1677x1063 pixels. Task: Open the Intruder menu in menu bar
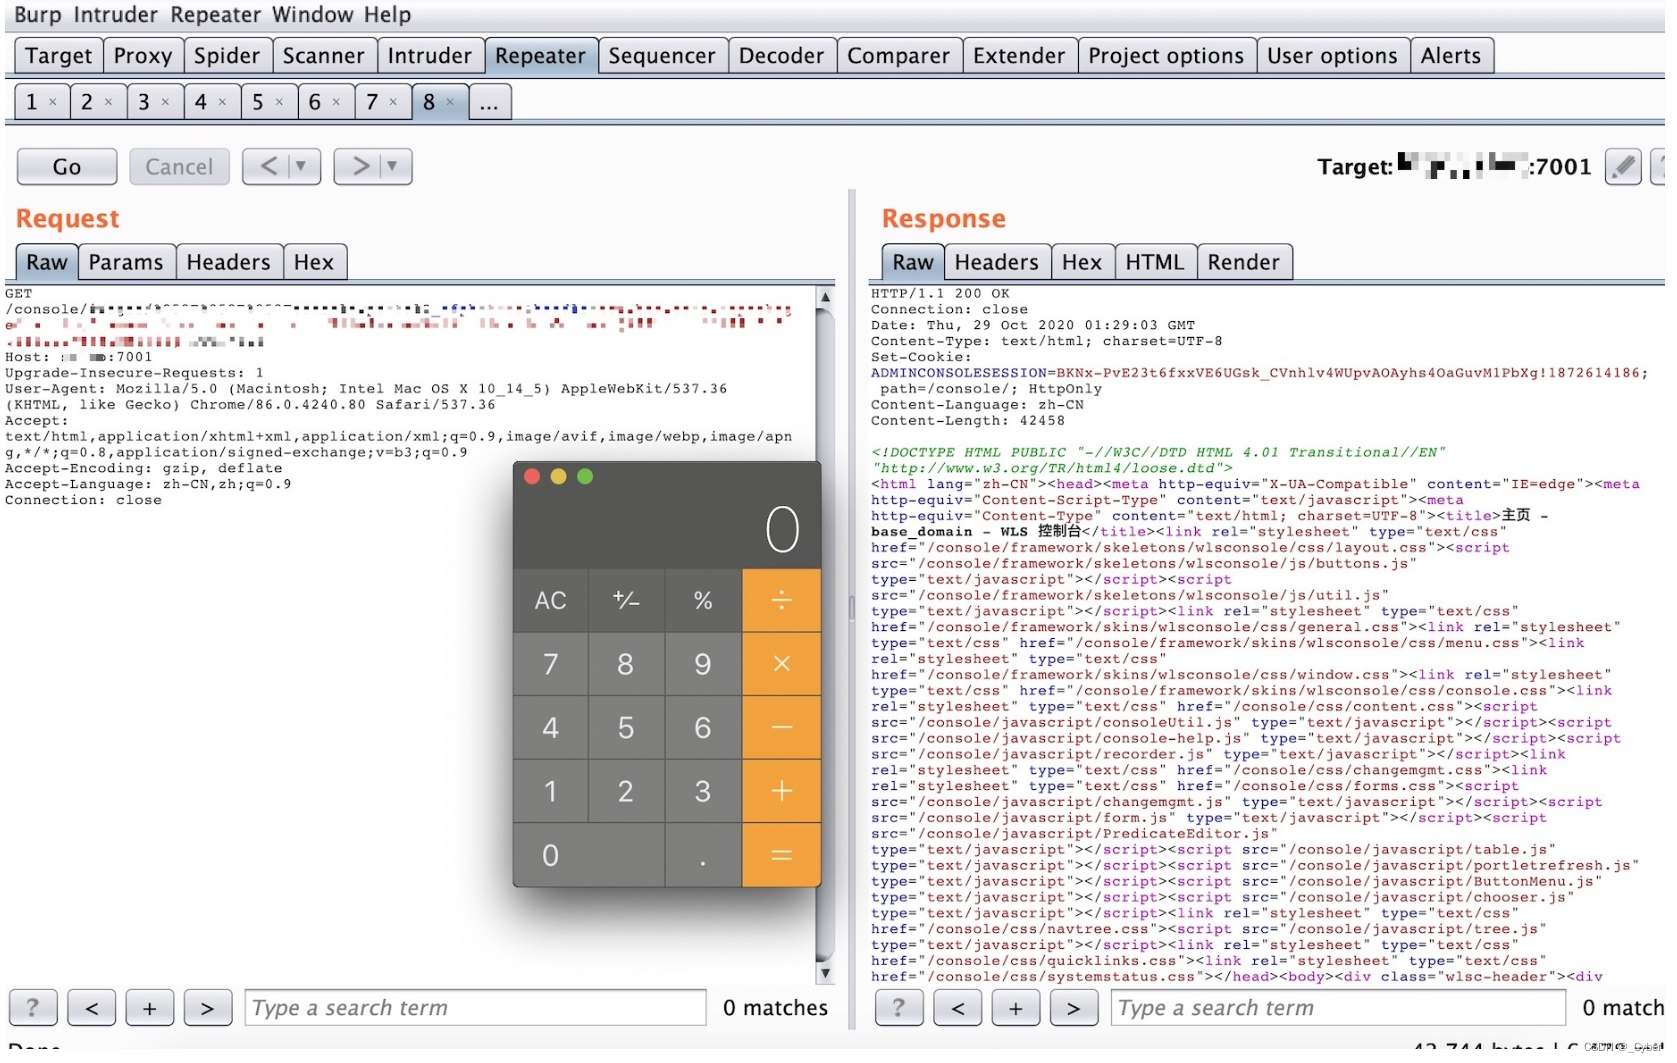[x=117, y=15]
